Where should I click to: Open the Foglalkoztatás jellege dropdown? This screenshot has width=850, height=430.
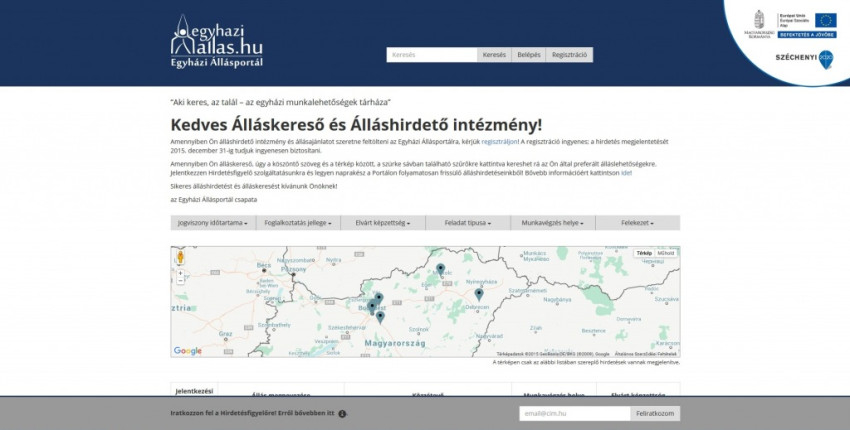pos(298,223)
